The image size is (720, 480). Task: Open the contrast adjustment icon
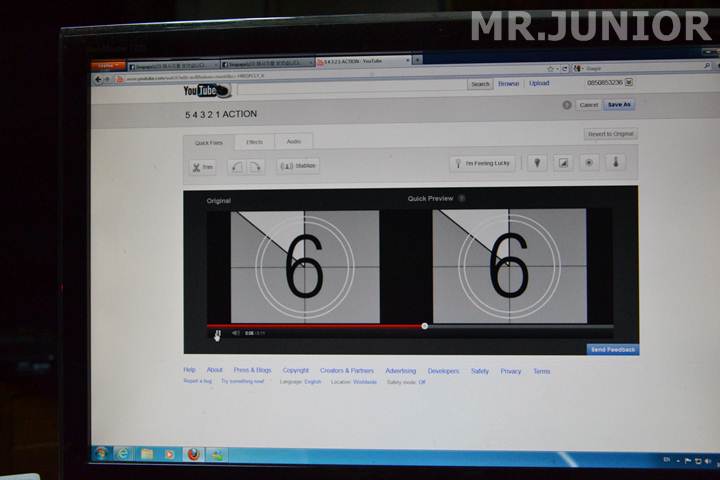coord(563,163)
